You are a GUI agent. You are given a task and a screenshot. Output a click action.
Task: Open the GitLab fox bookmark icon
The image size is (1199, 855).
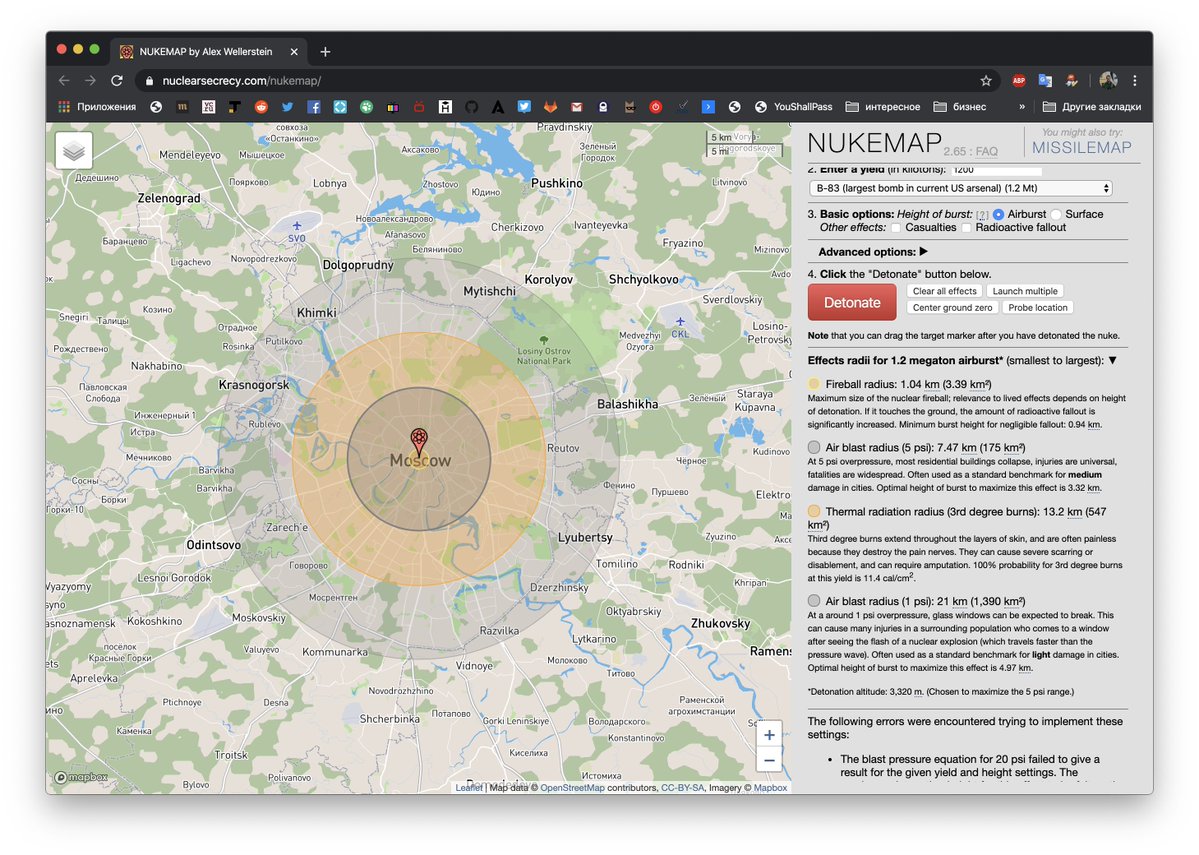(x=551, y=106)
